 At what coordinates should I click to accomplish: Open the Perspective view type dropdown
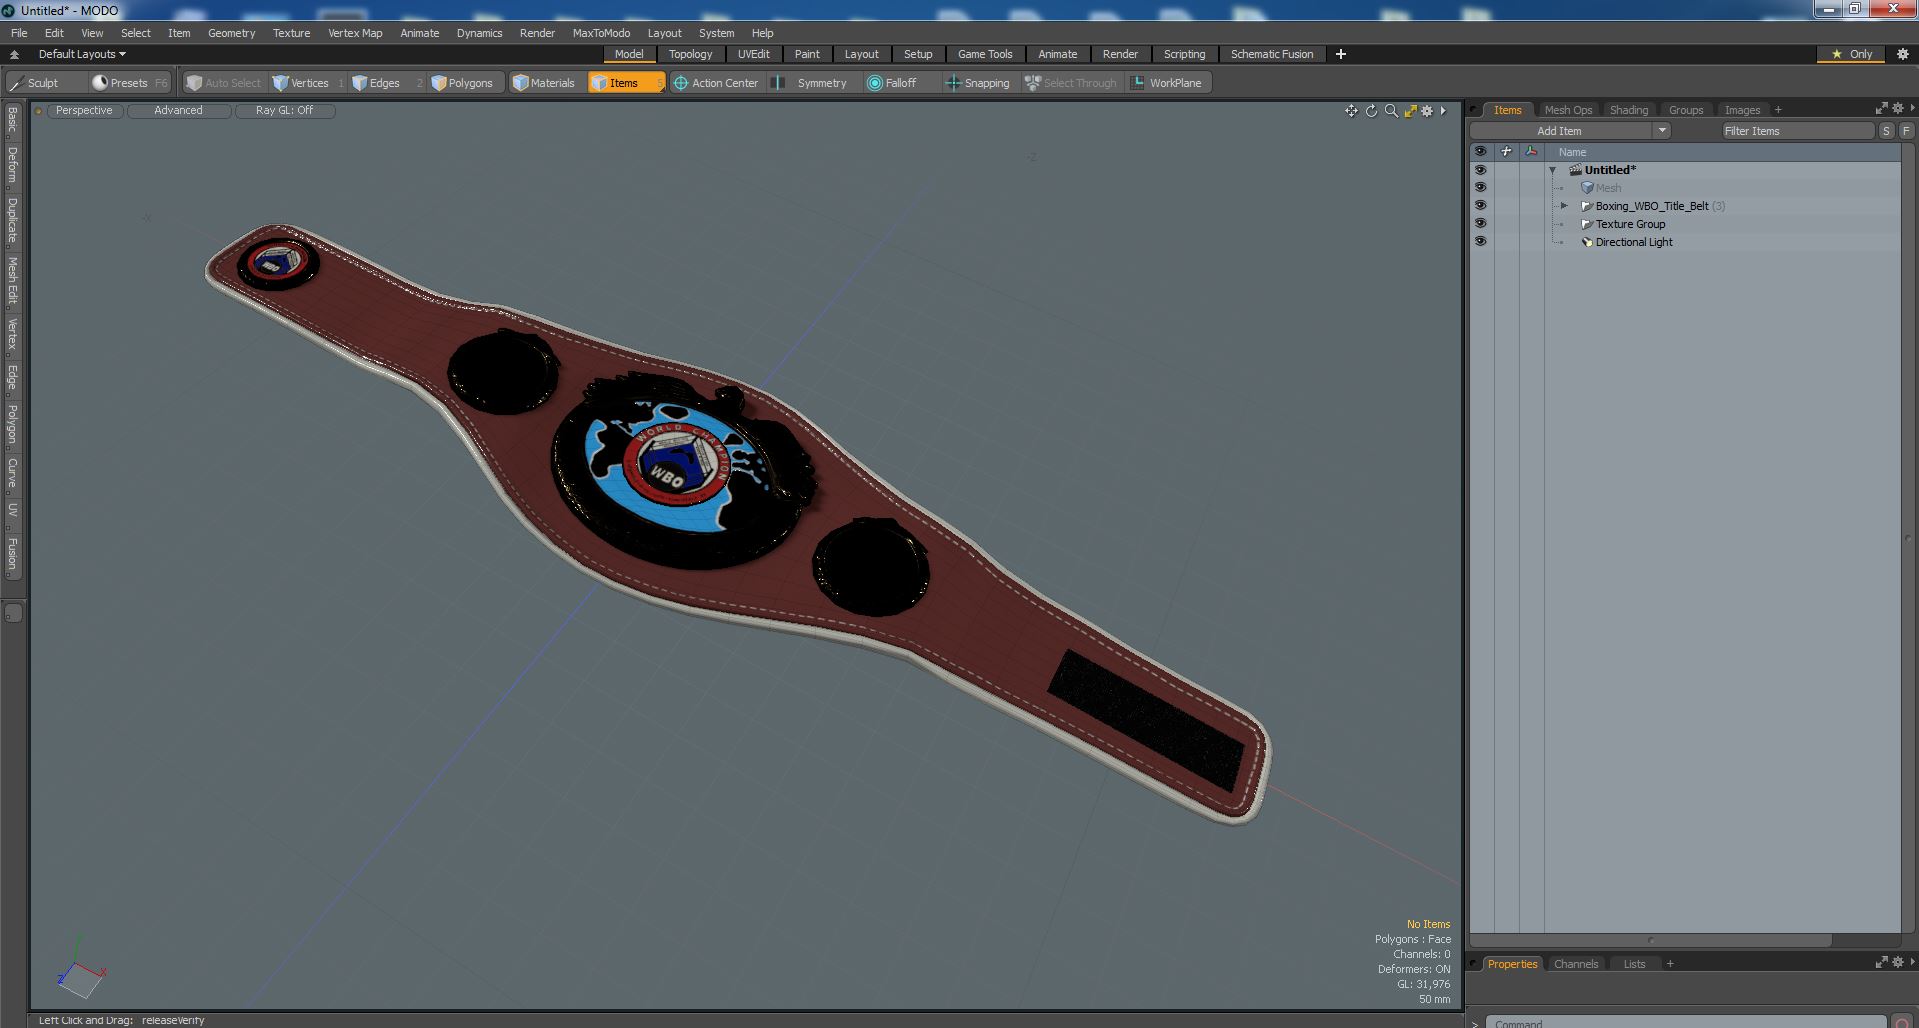click(84, 111)
